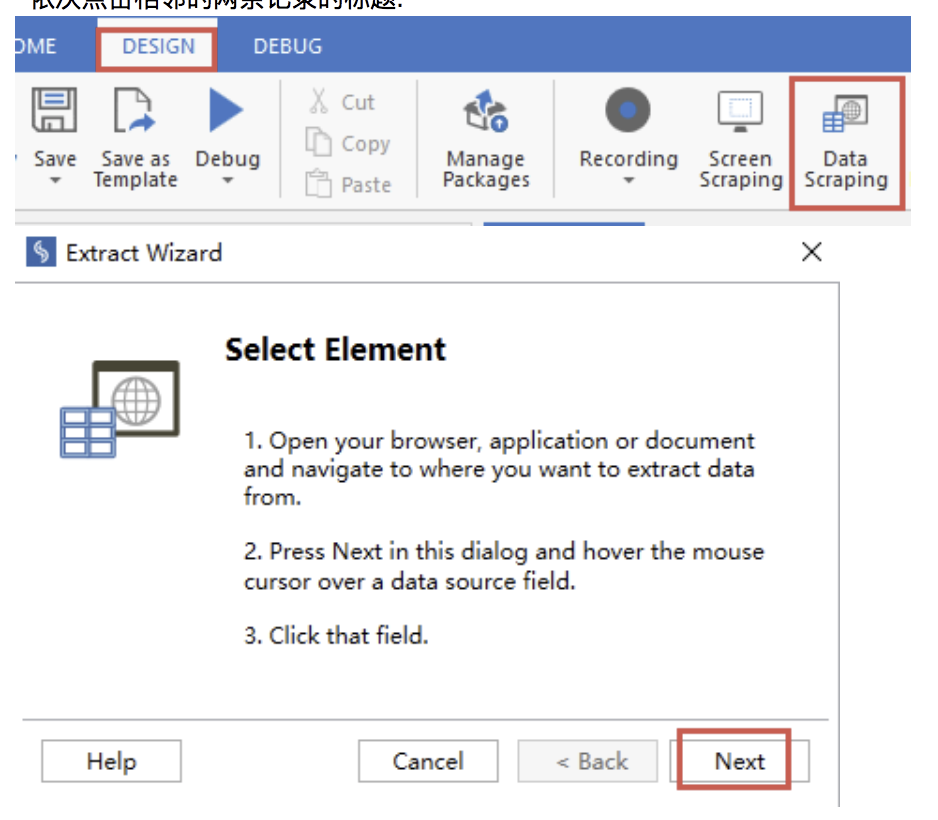Switch to the HOME tab
The height and width of the screenshot is (820, 938).
click(x=36, y=46)
